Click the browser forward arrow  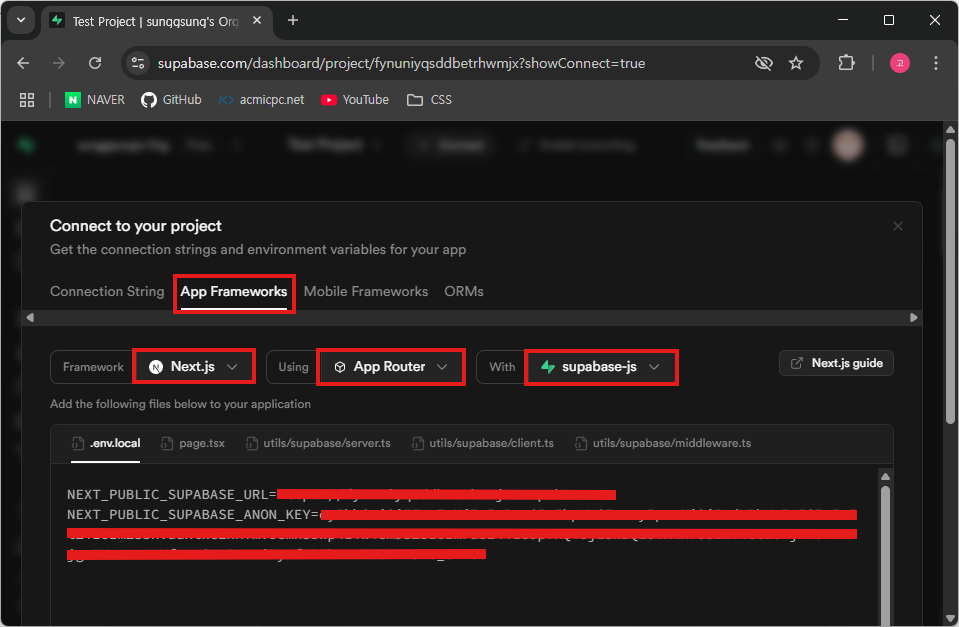pyautogui.click(x=59, y=63)
